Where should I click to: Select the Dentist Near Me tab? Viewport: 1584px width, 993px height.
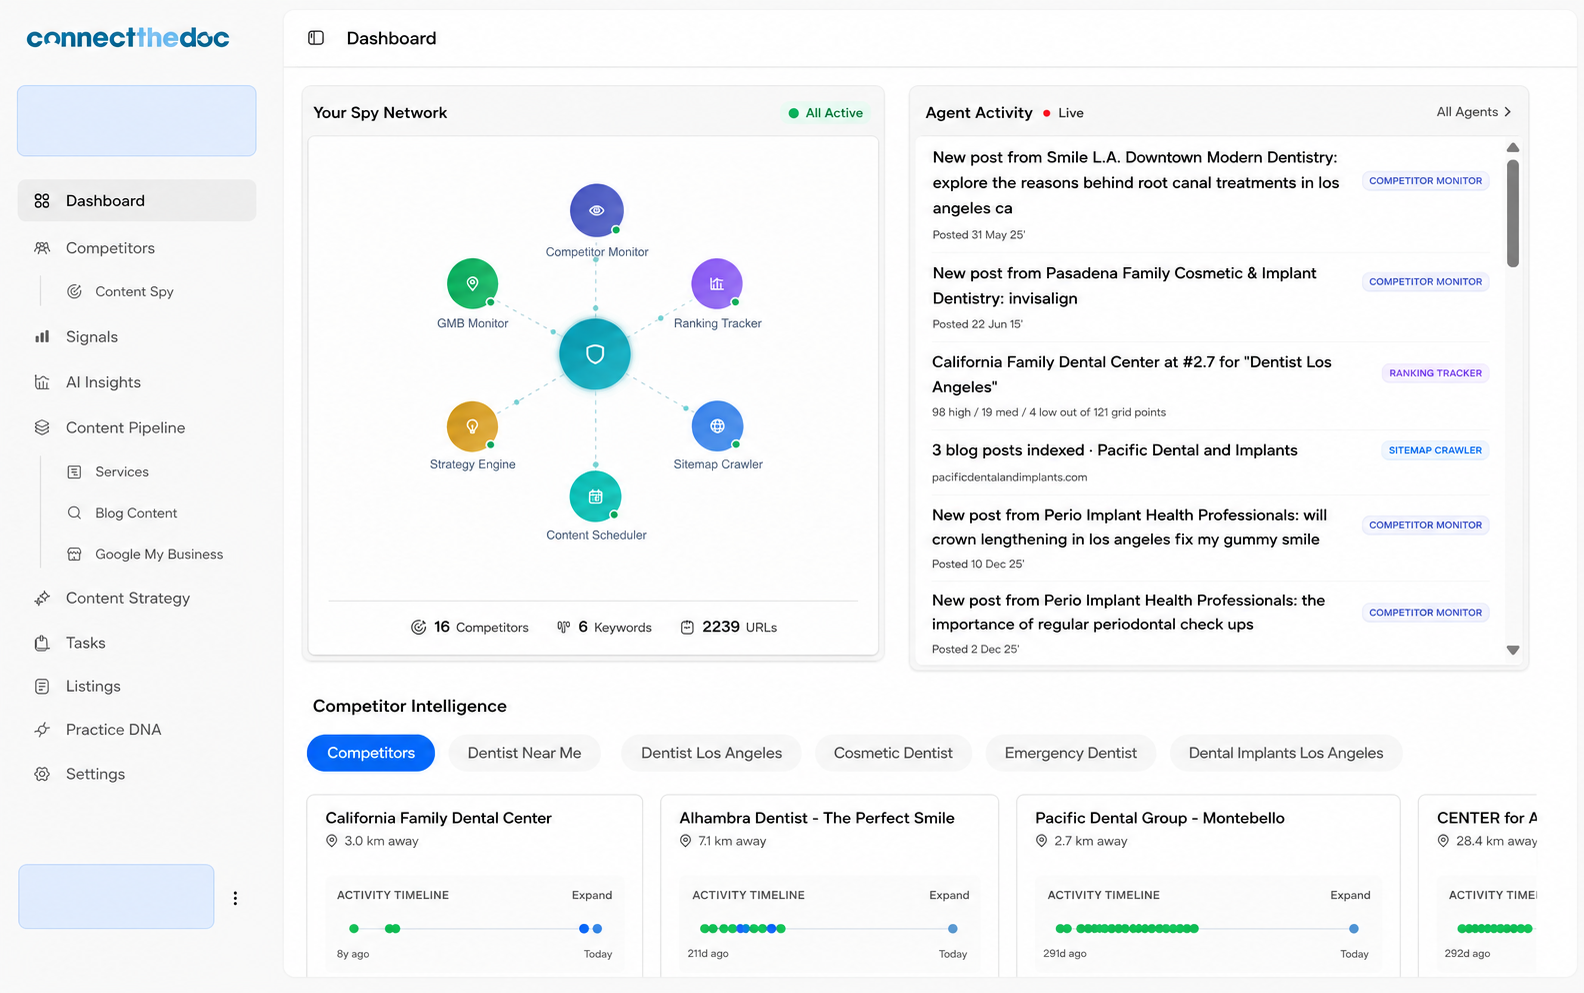(x=524, y=753)
